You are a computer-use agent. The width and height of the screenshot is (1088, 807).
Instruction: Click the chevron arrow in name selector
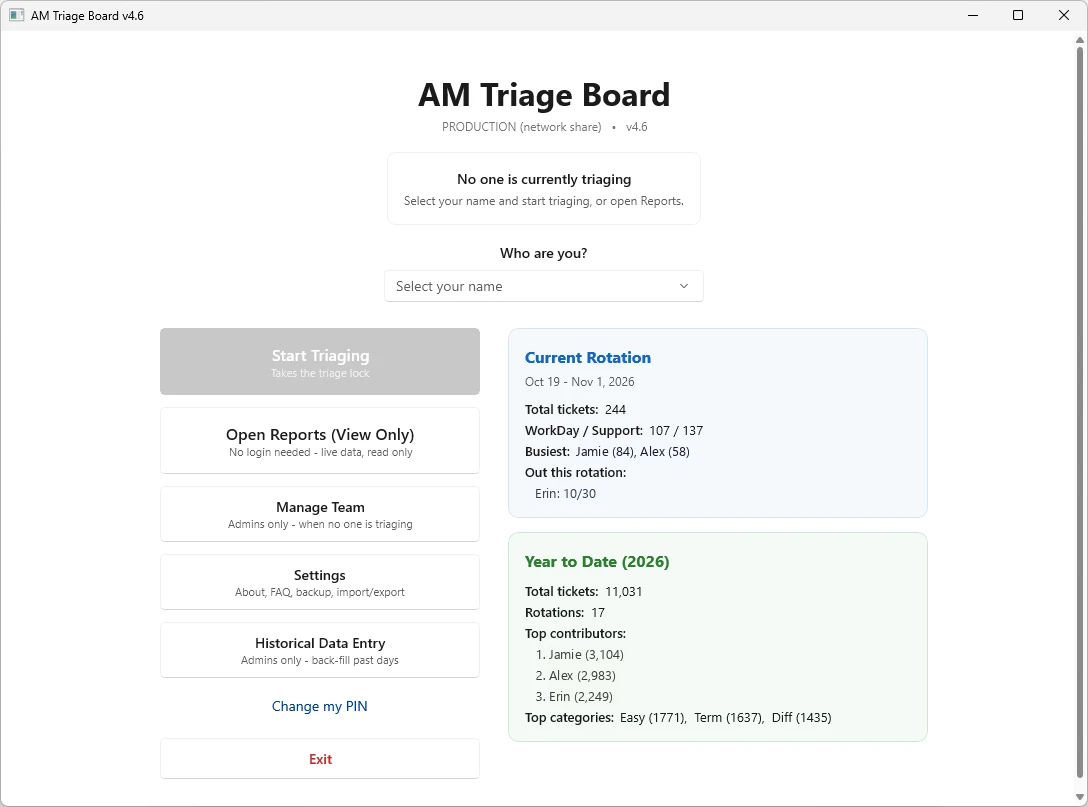coord(683,286)
